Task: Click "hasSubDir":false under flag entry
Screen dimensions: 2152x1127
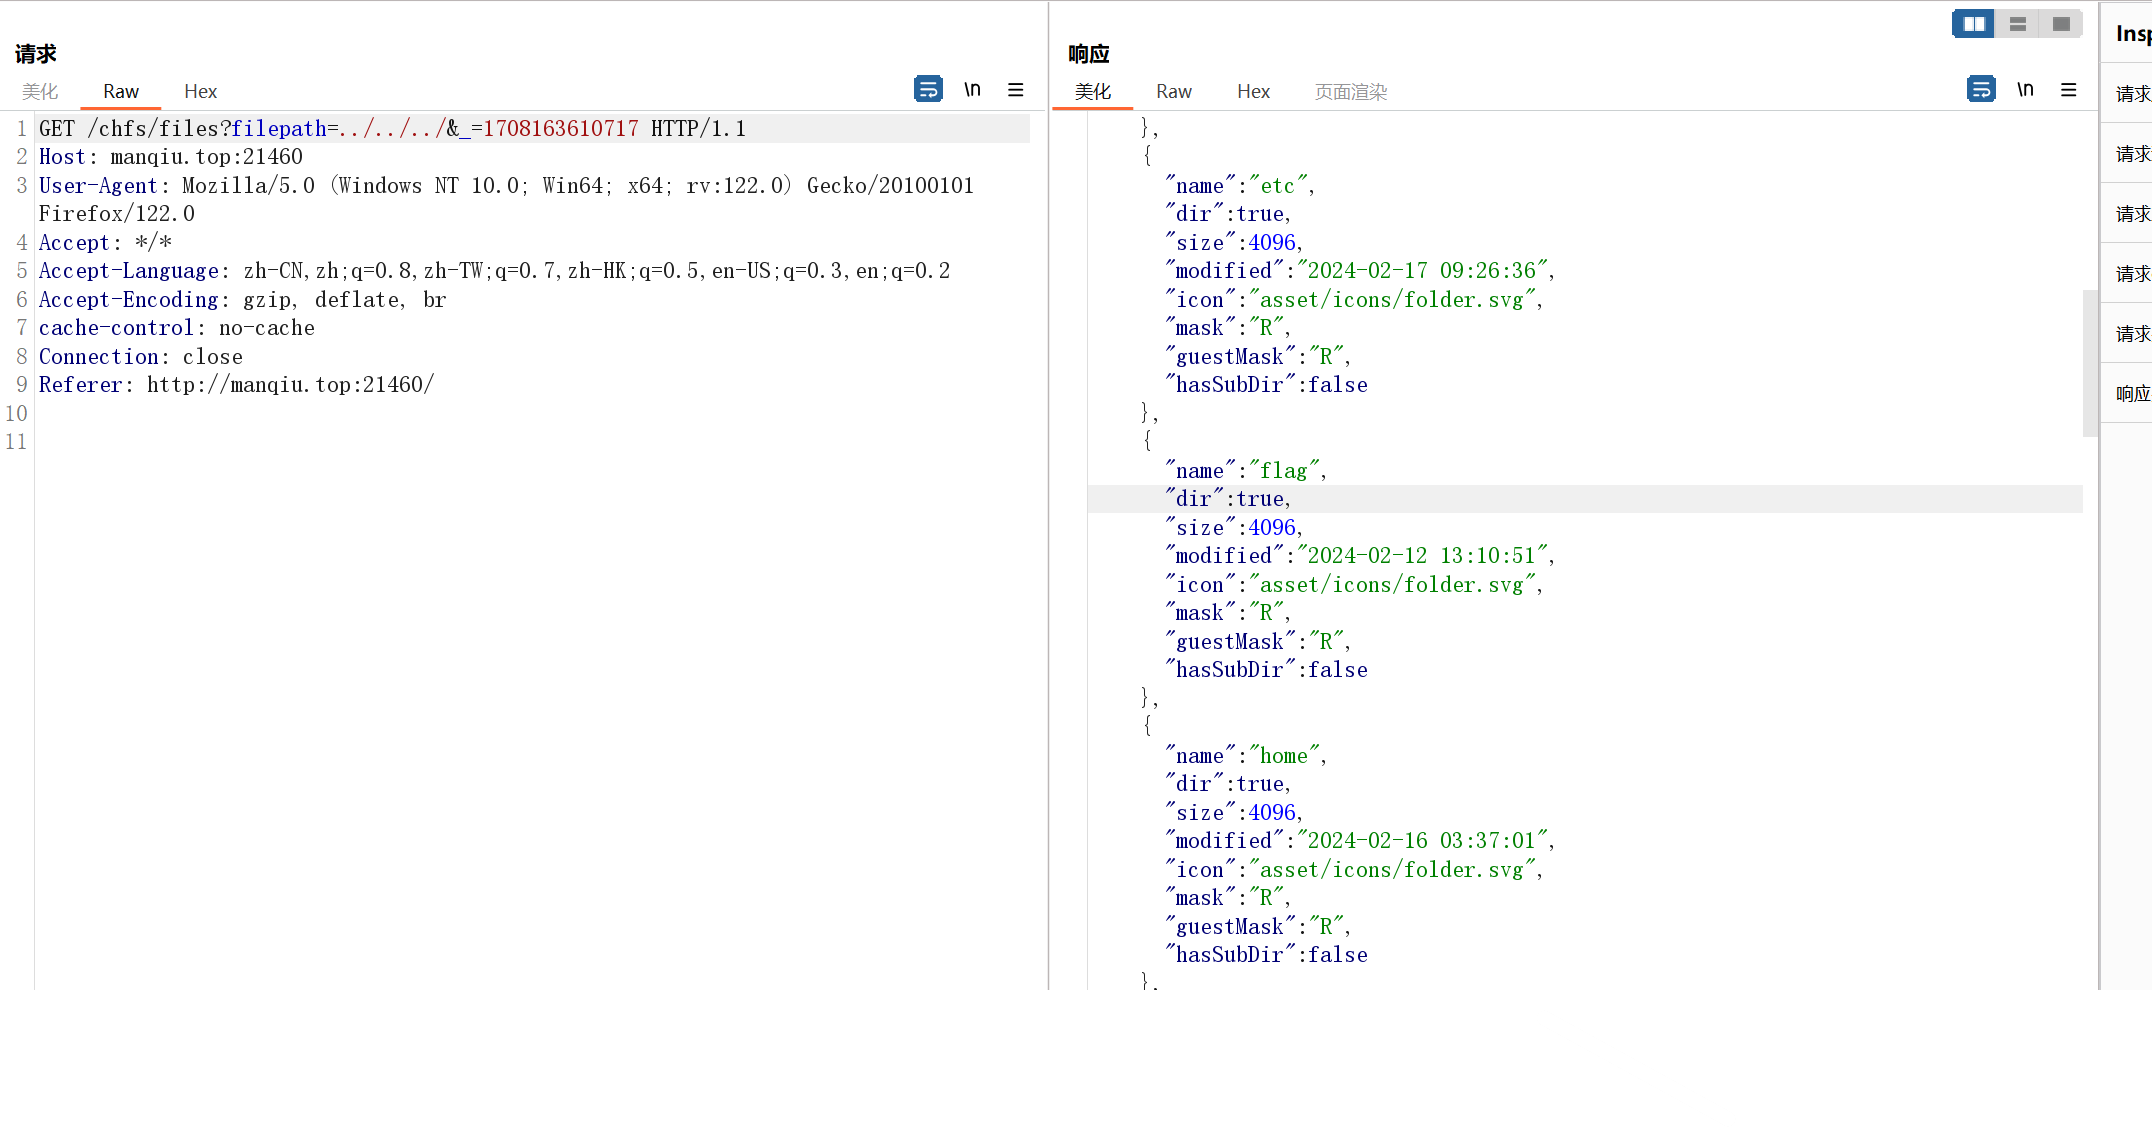Action: tap(1267, 670)
